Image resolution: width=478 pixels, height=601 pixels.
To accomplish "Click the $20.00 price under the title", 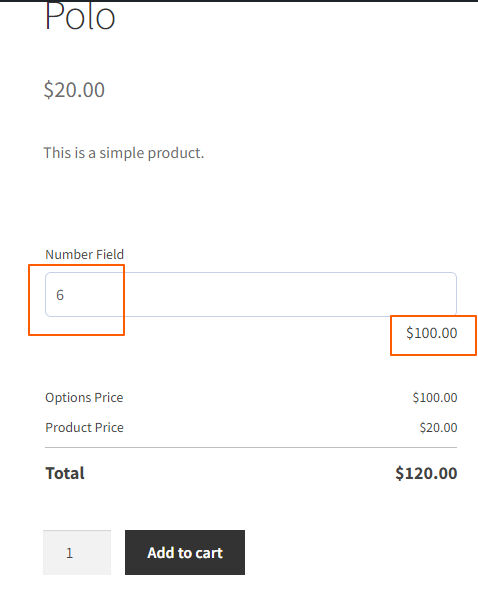I will click(x=74, y=90).
